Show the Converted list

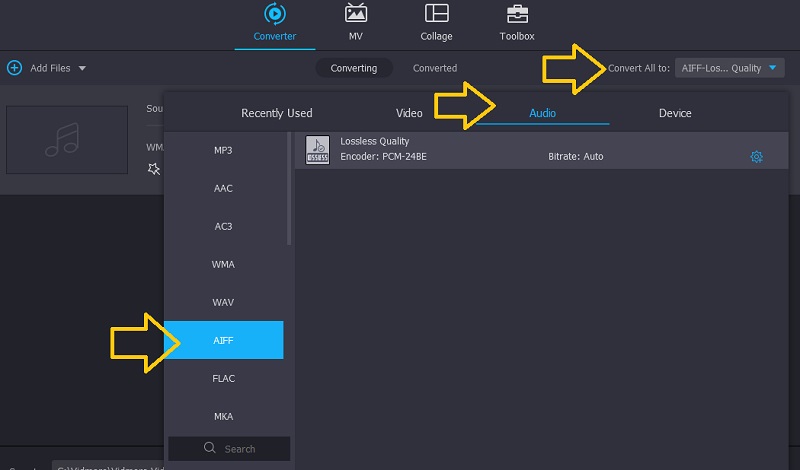435,68
